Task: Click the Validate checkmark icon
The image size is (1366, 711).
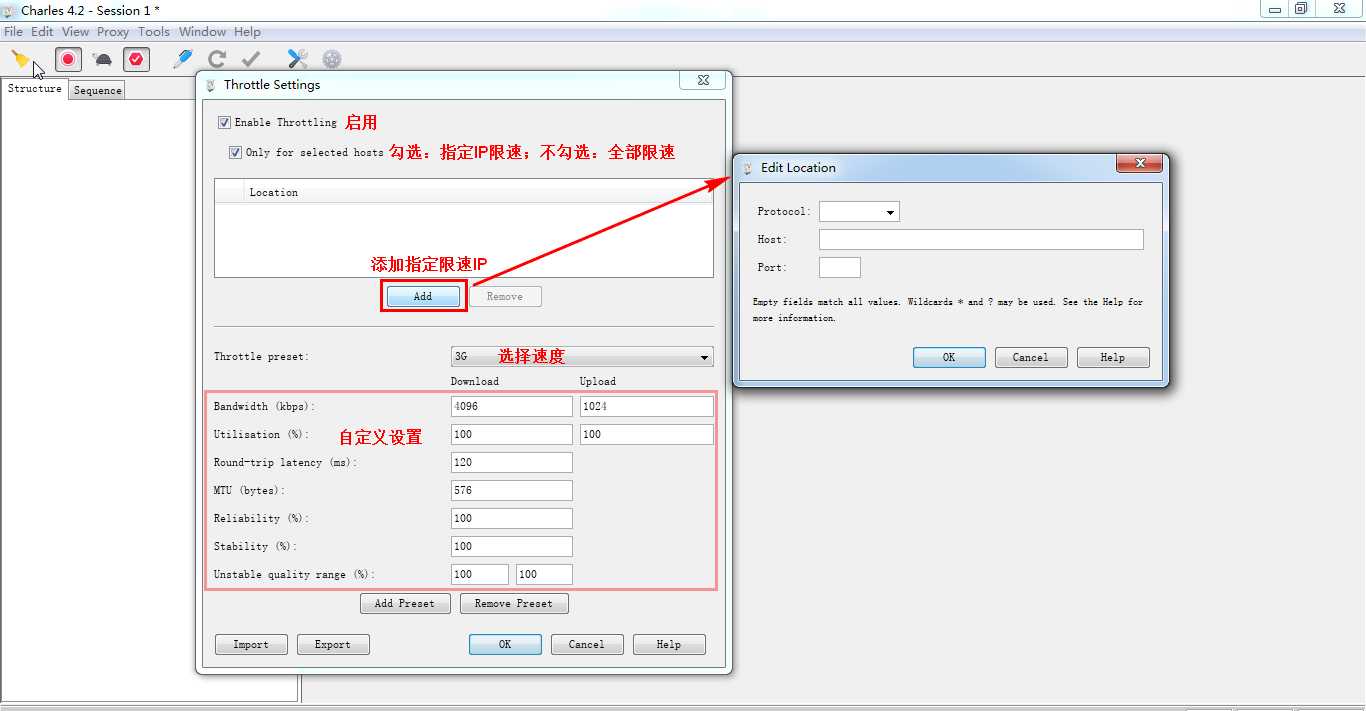Action: pyautogui.click(x=251, y=60)
